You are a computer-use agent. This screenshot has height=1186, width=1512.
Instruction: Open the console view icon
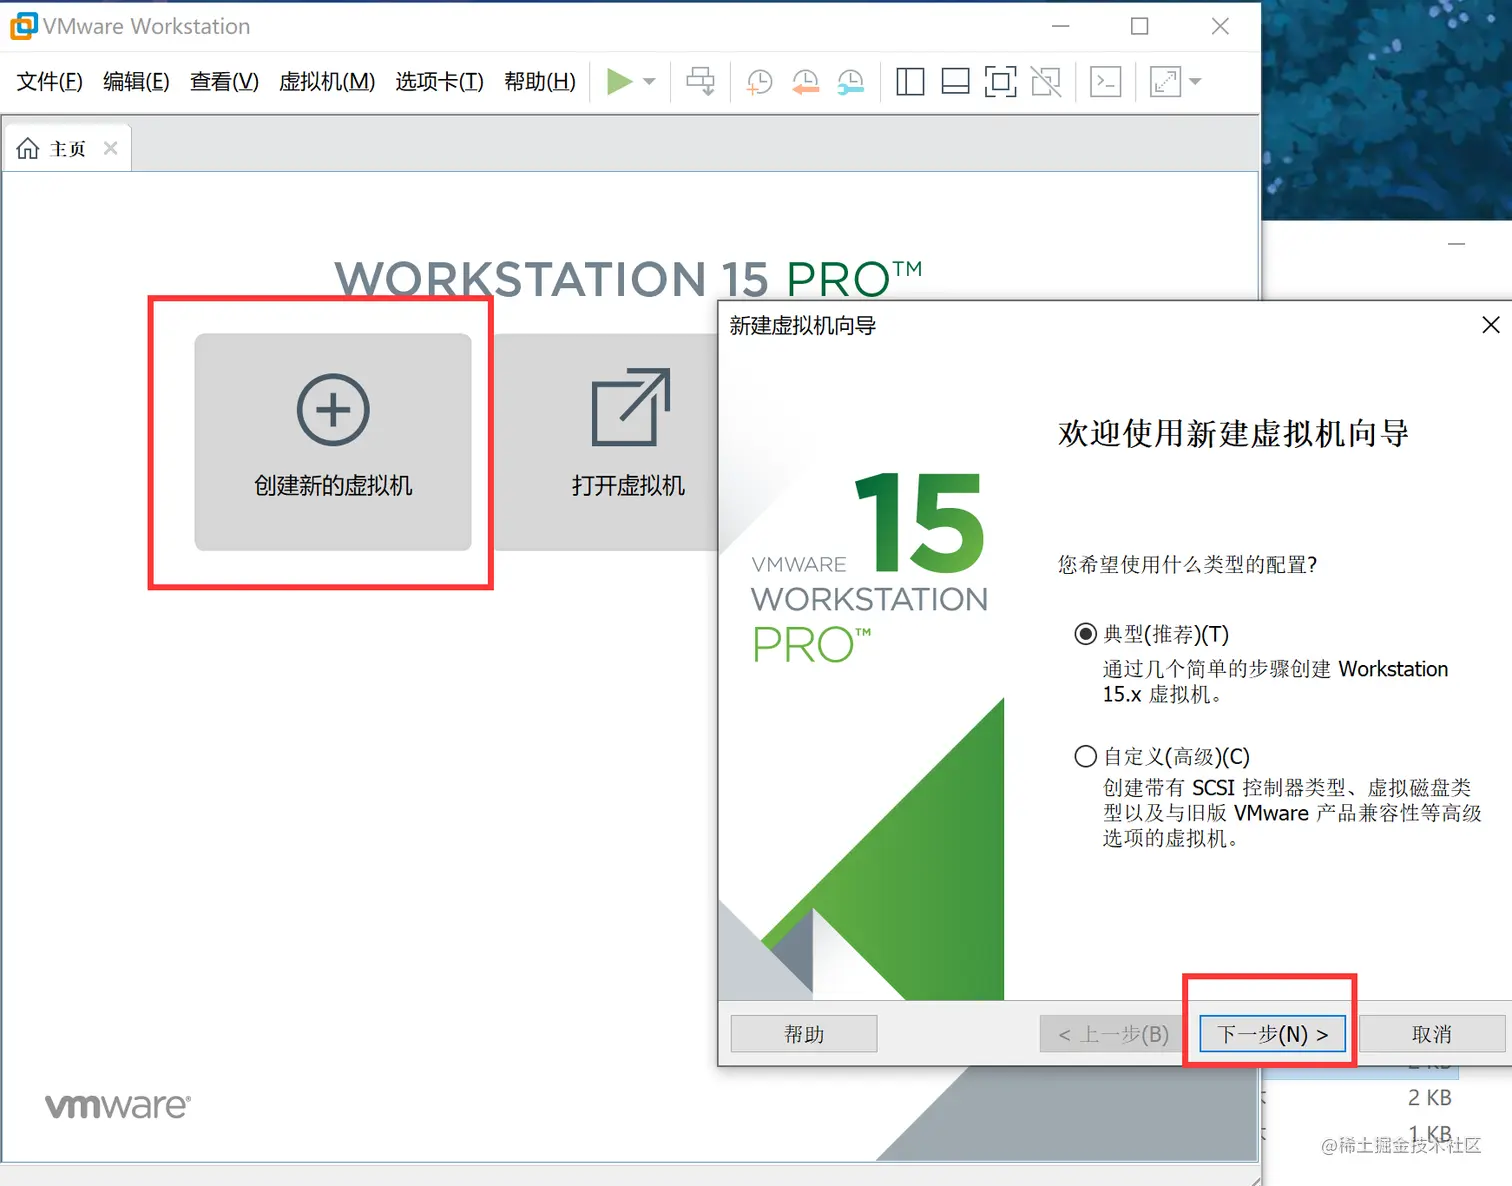(x=1105, y=82)
